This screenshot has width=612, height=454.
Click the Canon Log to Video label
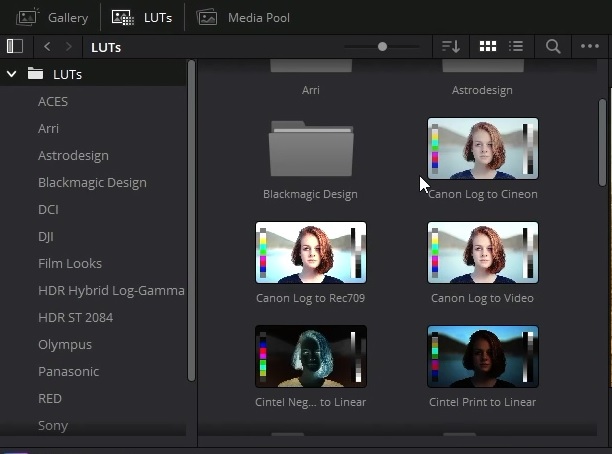pos(482,298)
